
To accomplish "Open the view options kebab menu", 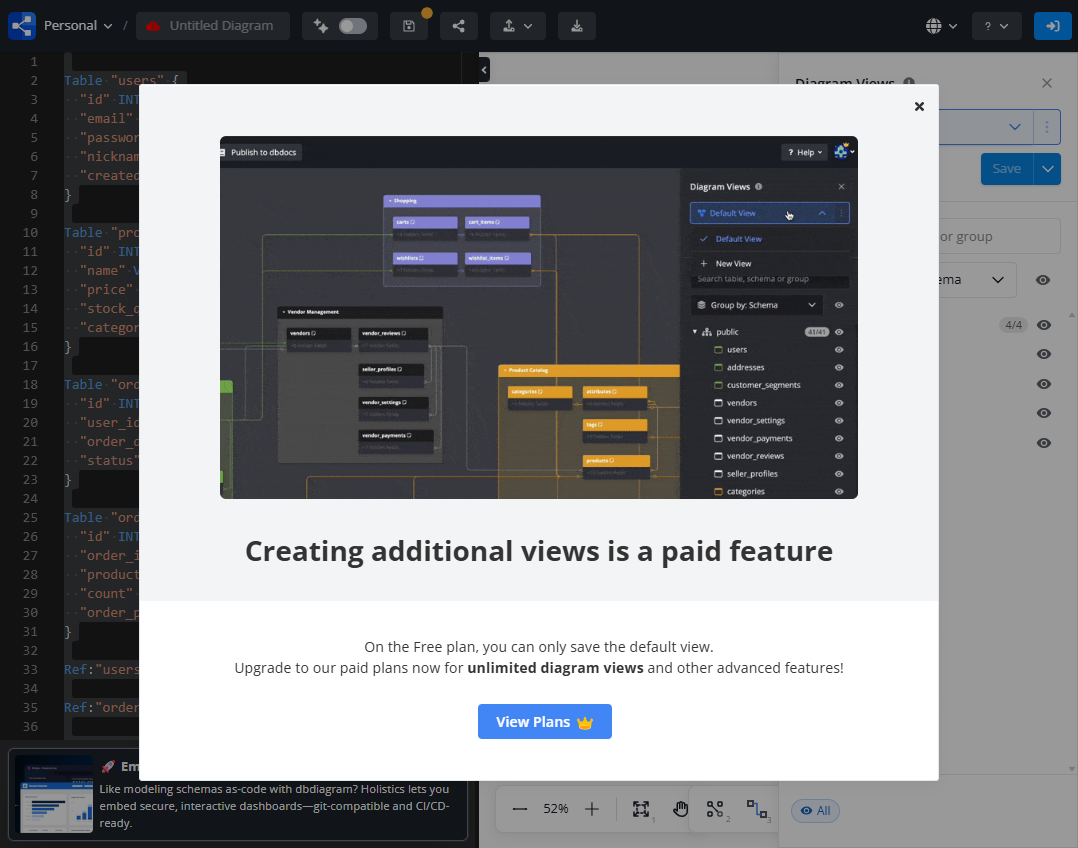I will (x=1047, y=127).
